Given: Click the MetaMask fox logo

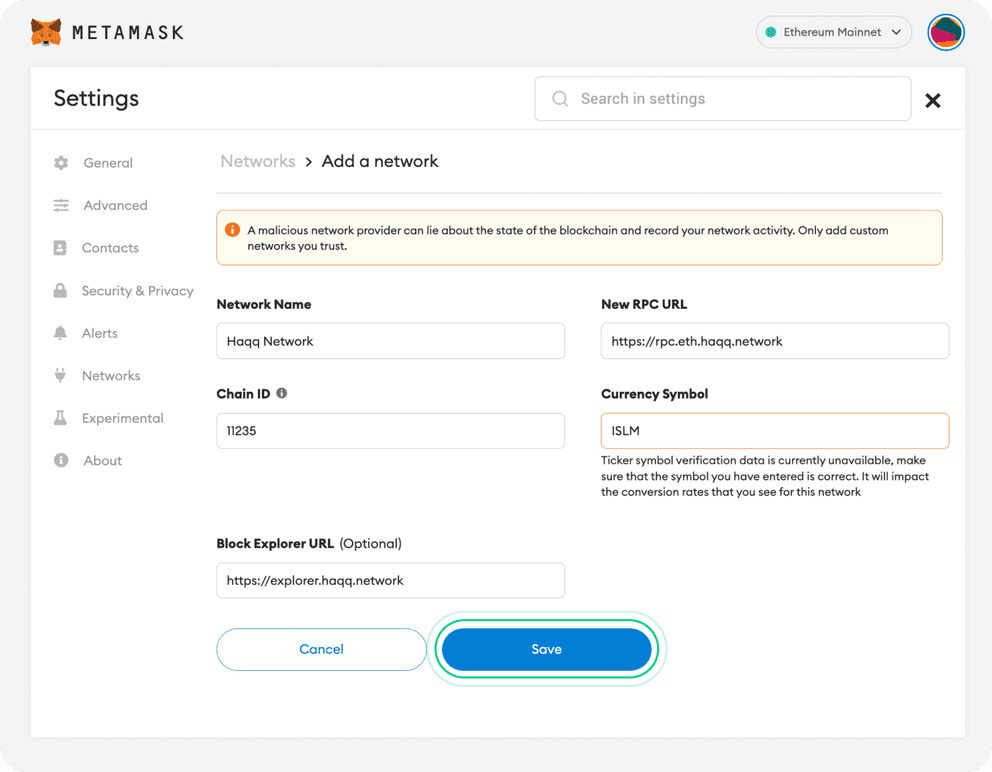Looking at the screenshot, I should [44, 31].
